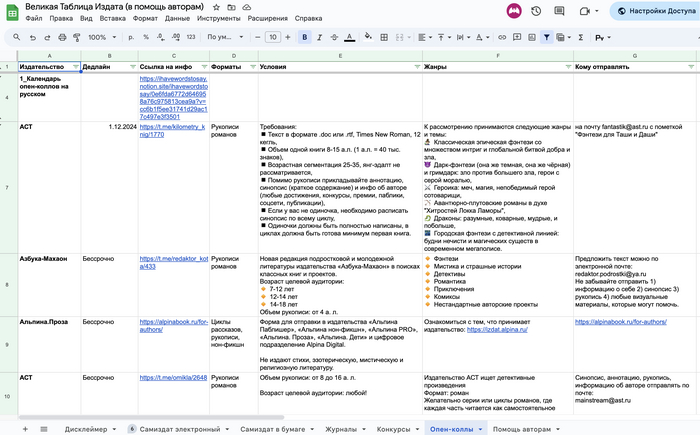Viewport: 700px width, 435px height.
Task: Open the redaktor_kot Telegram link
Action: click(174, 263)
